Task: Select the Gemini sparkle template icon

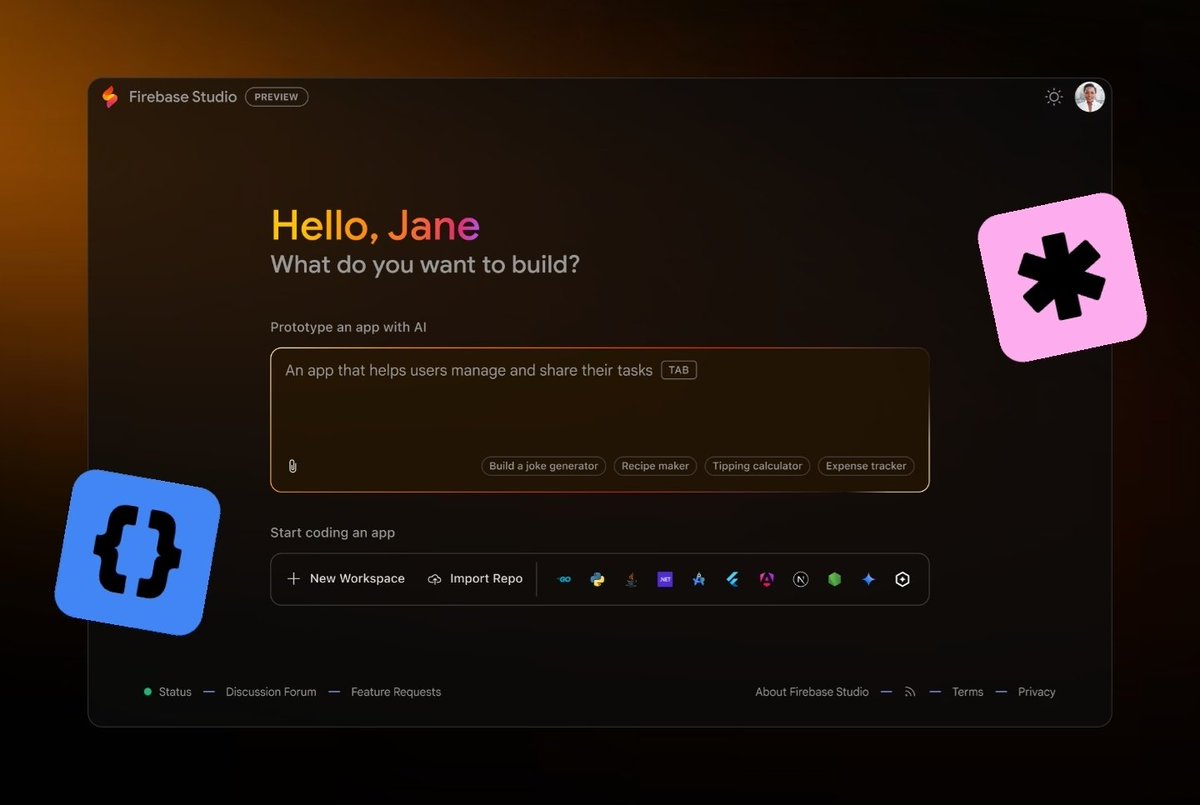Action: pyautogui.click(x=868, y=579)
